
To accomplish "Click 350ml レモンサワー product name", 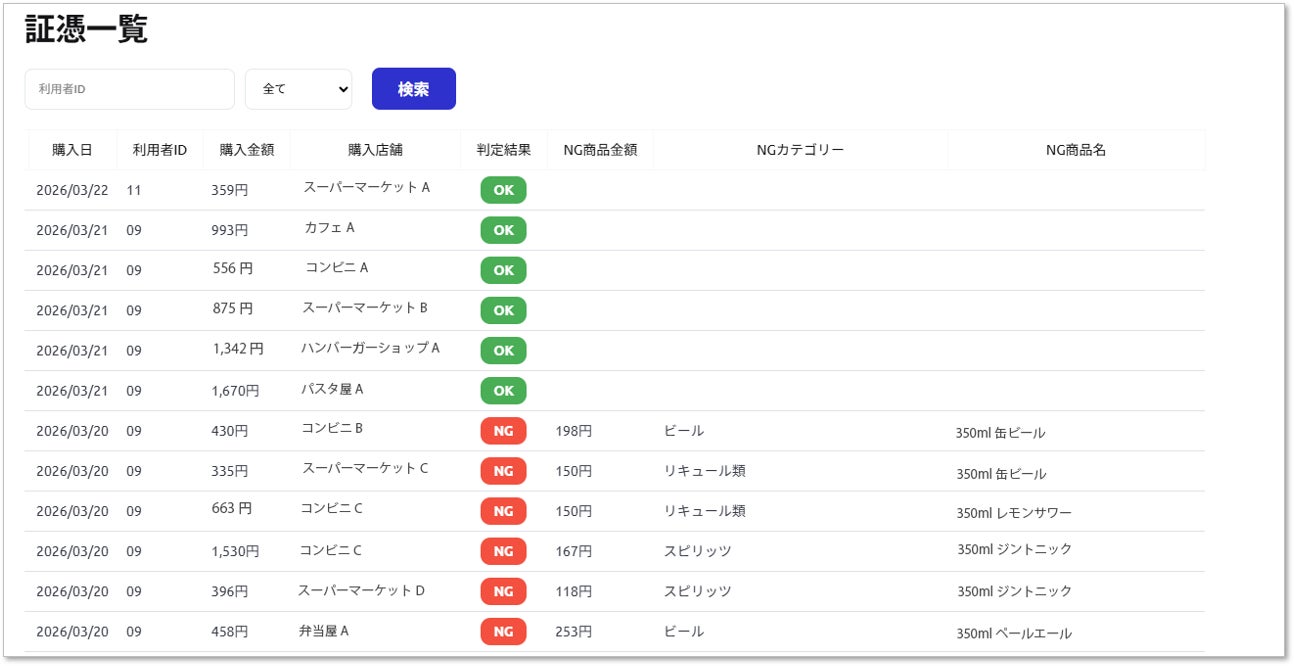I will click(1013, 513).
